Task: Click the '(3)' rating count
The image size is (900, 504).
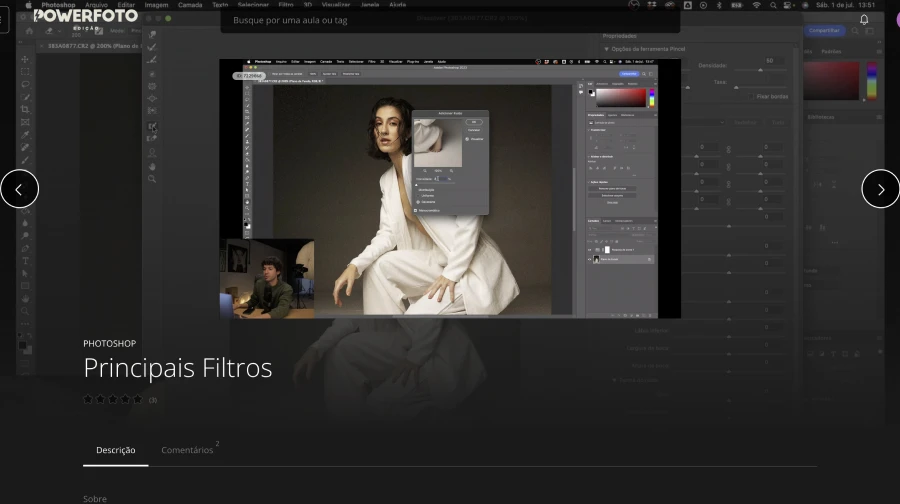Action: pyautogui.click(x=153, y=400)
